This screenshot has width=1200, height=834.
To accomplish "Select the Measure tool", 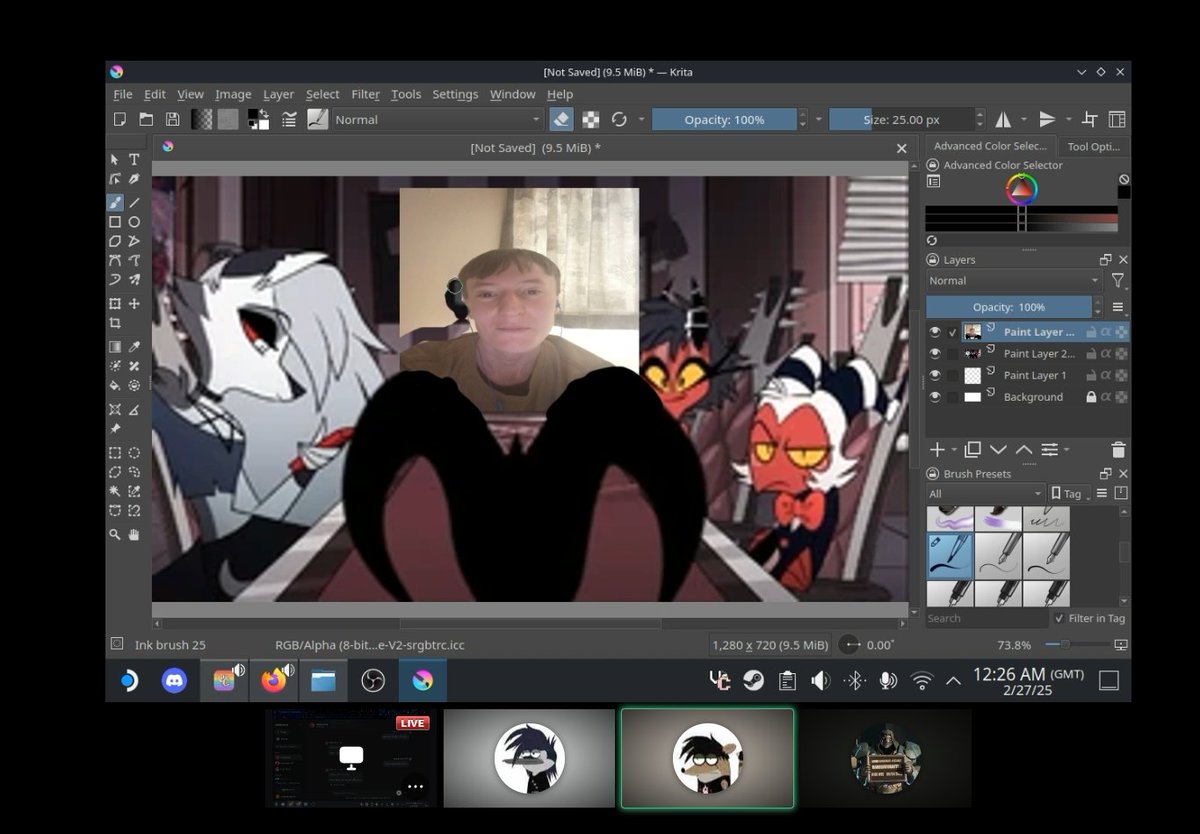I will [134, 409].
